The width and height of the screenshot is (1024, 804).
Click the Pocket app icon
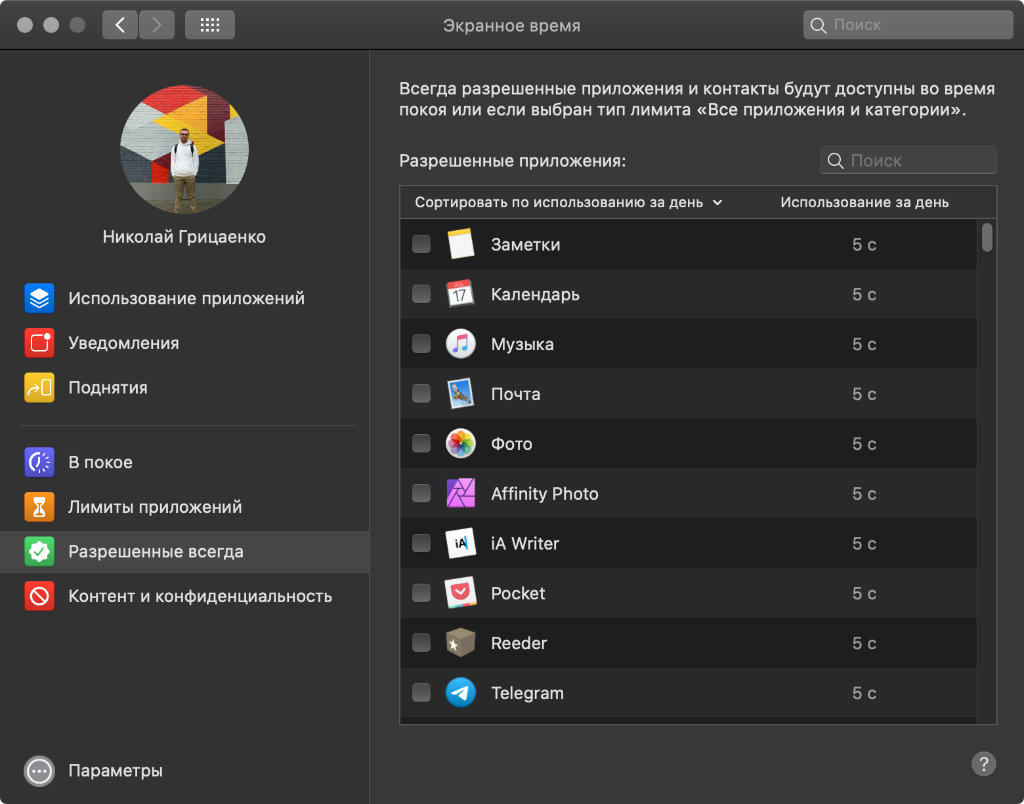point(460,593)
